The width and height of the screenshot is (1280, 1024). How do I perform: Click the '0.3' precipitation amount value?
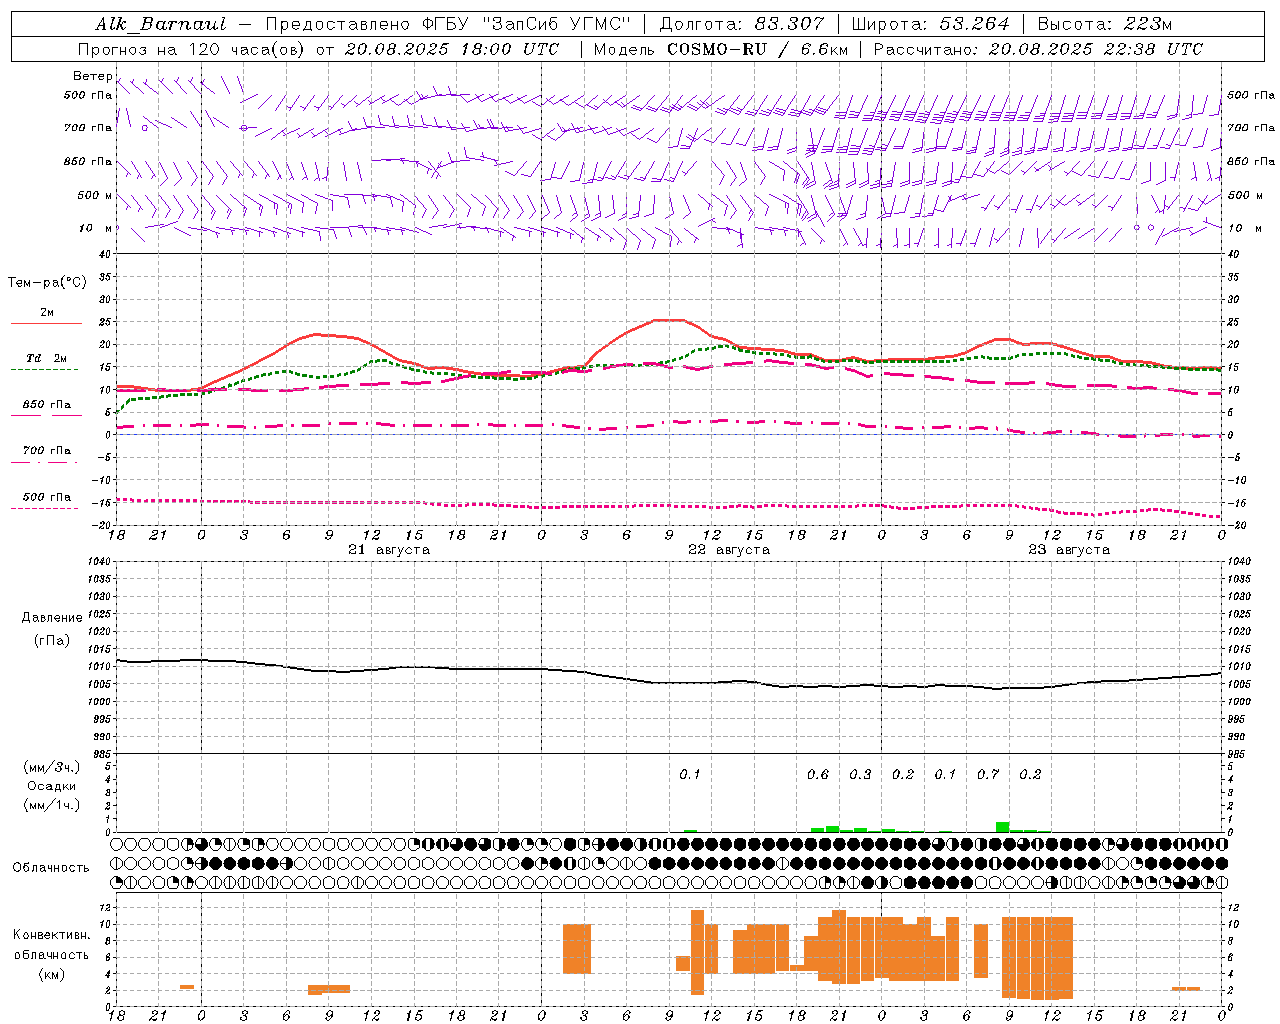coord(860,775)
